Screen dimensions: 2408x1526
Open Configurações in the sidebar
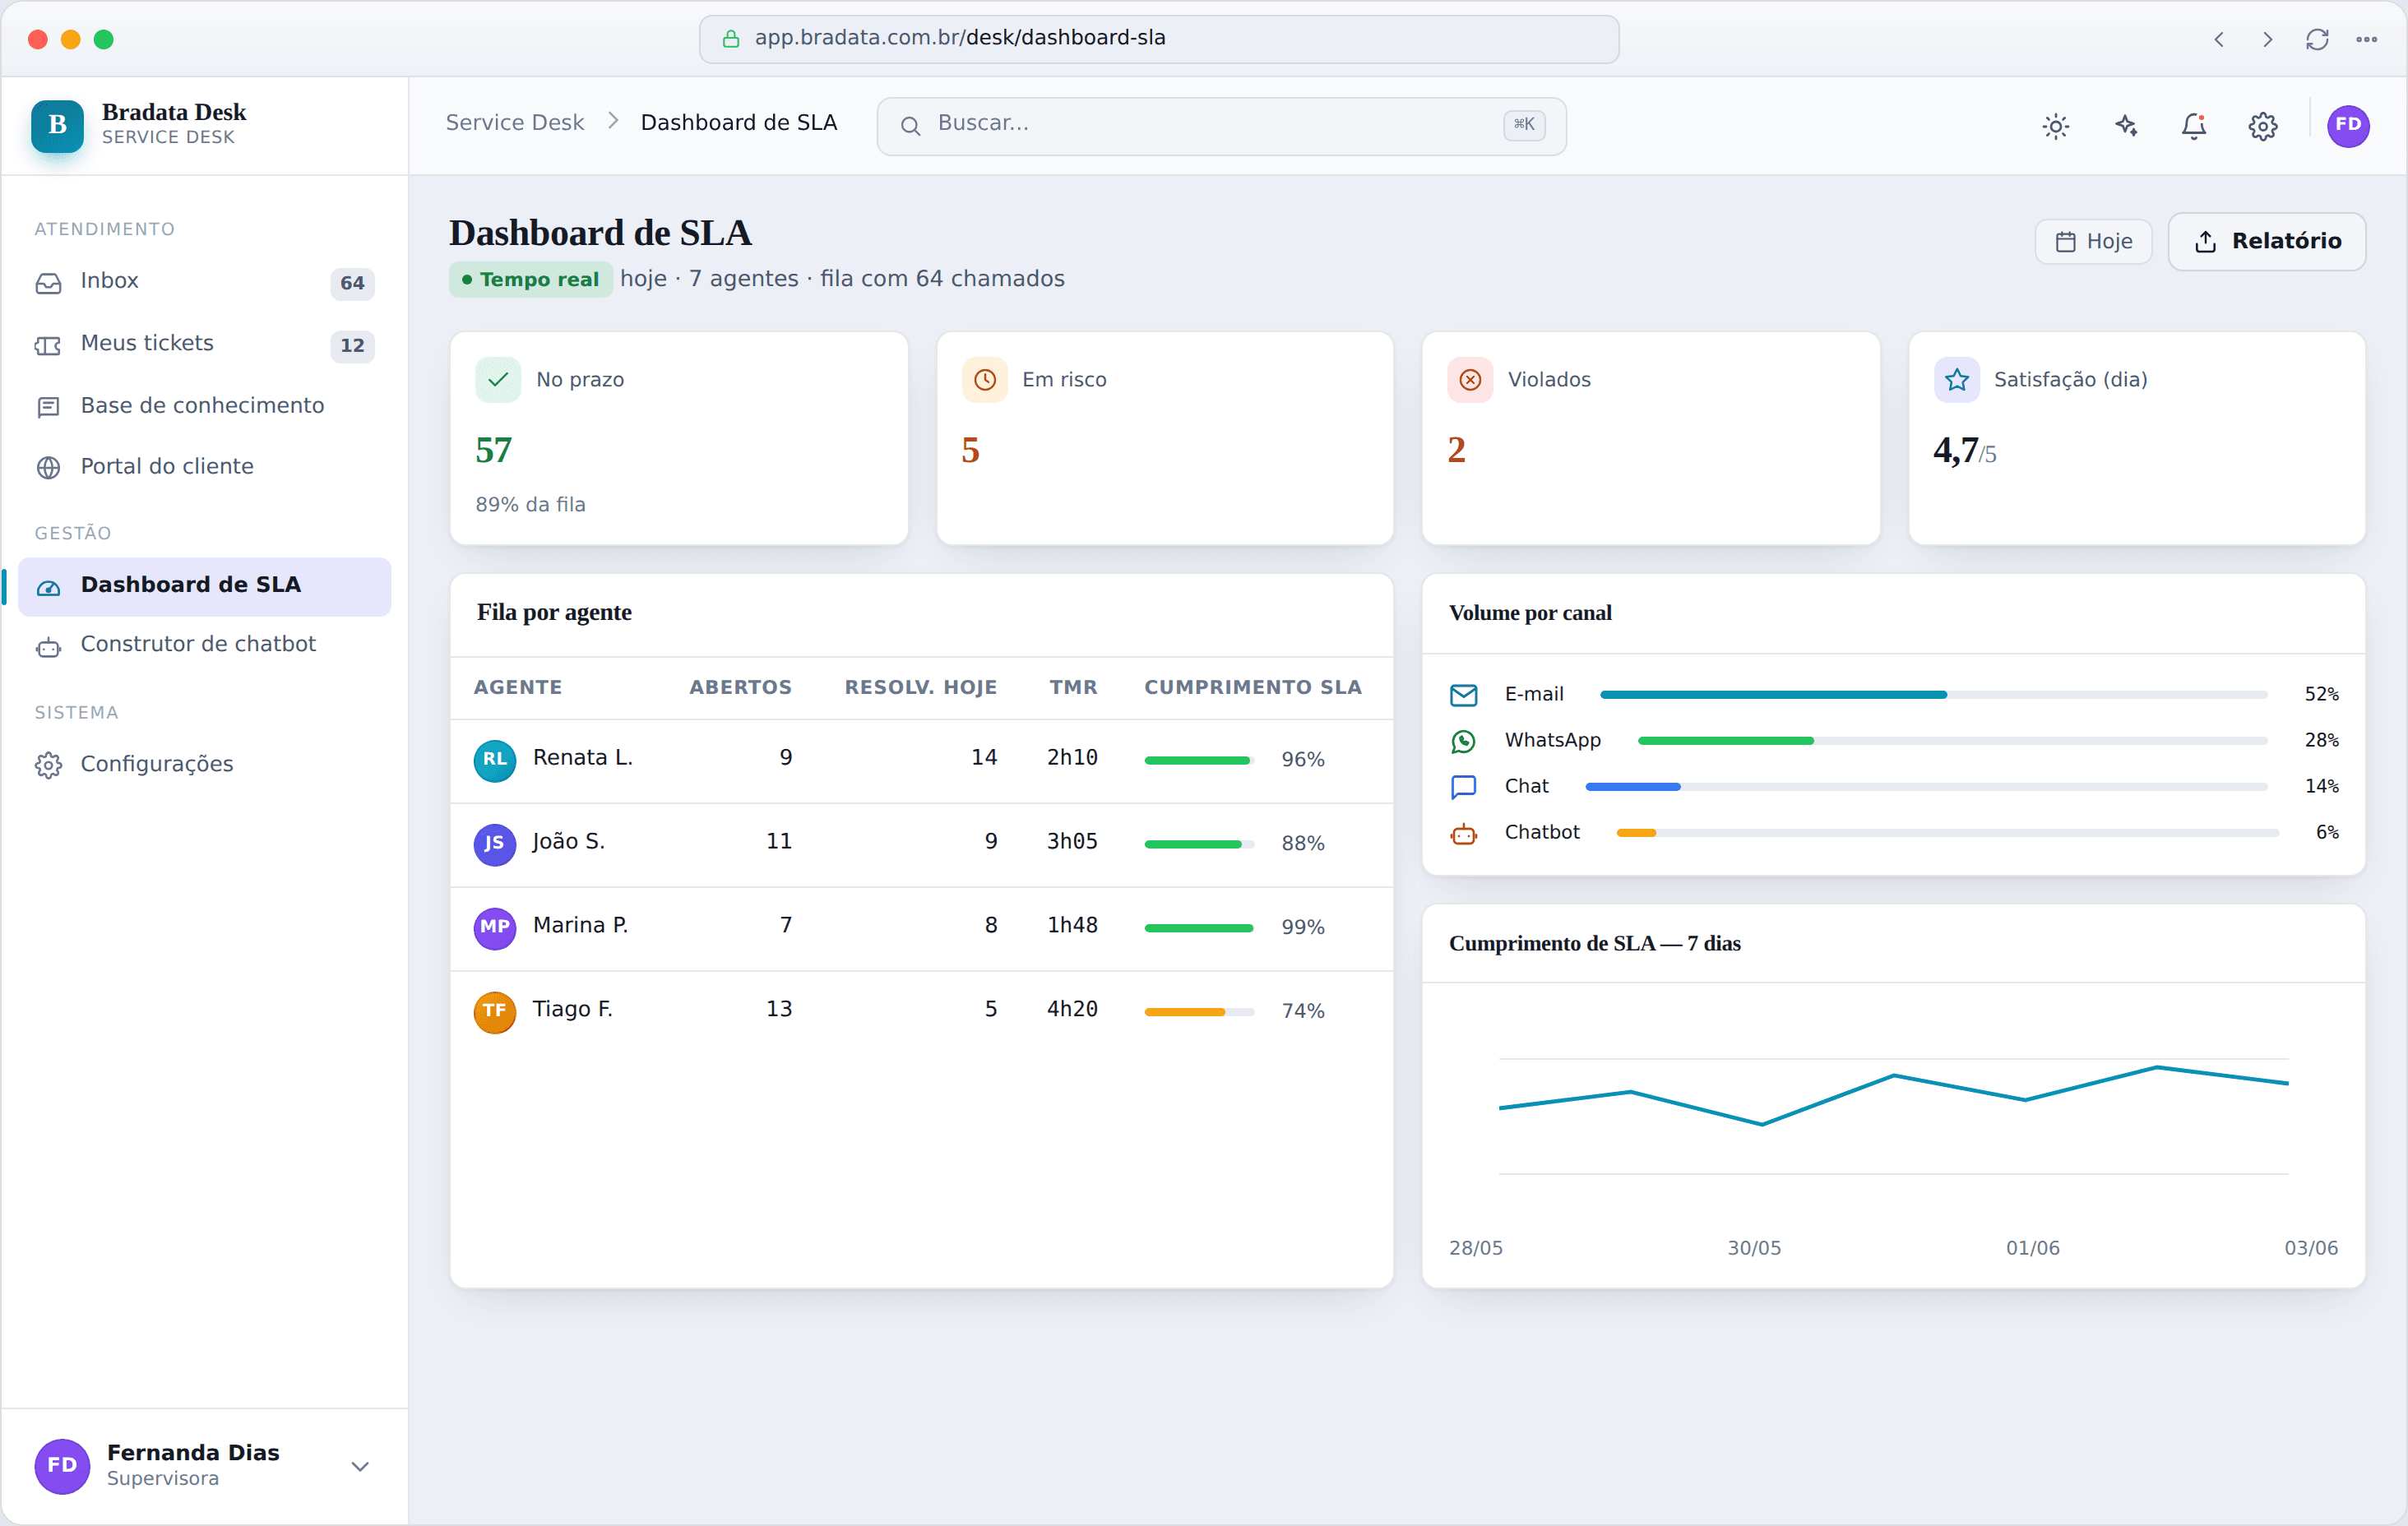(x=204, y=765)
